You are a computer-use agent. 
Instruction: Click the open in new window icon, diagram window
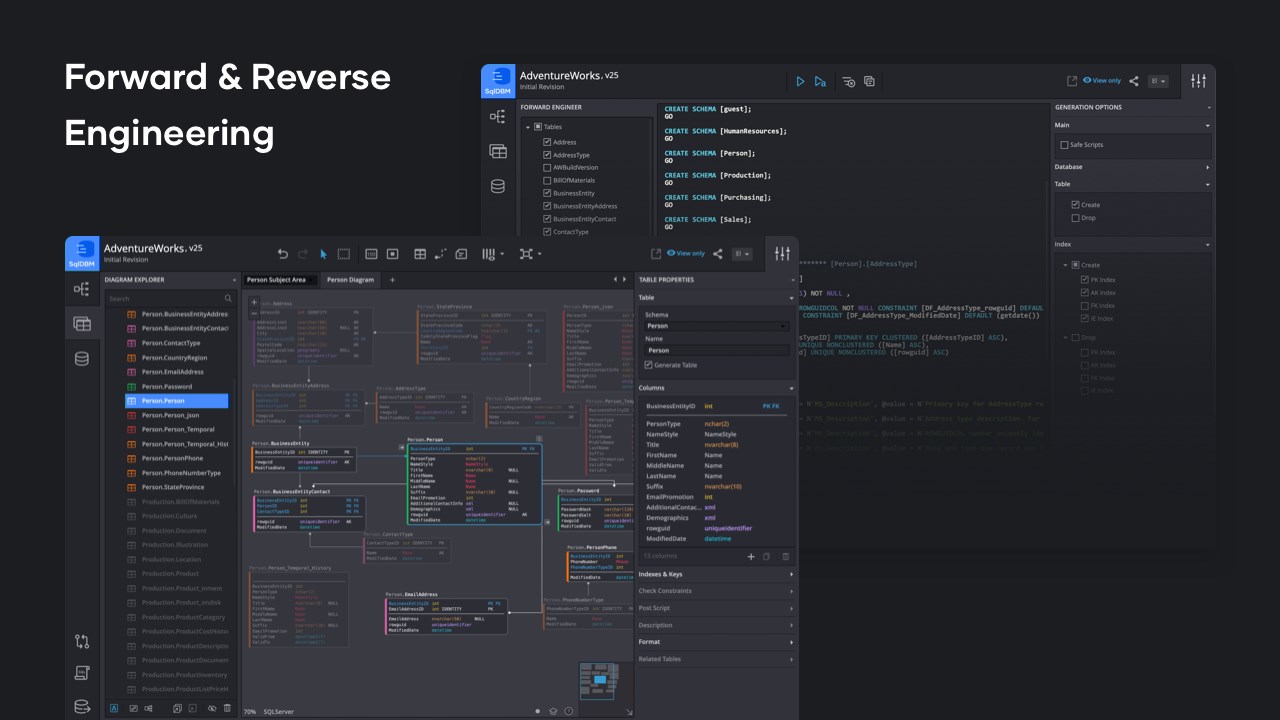[x=656, y=254]
